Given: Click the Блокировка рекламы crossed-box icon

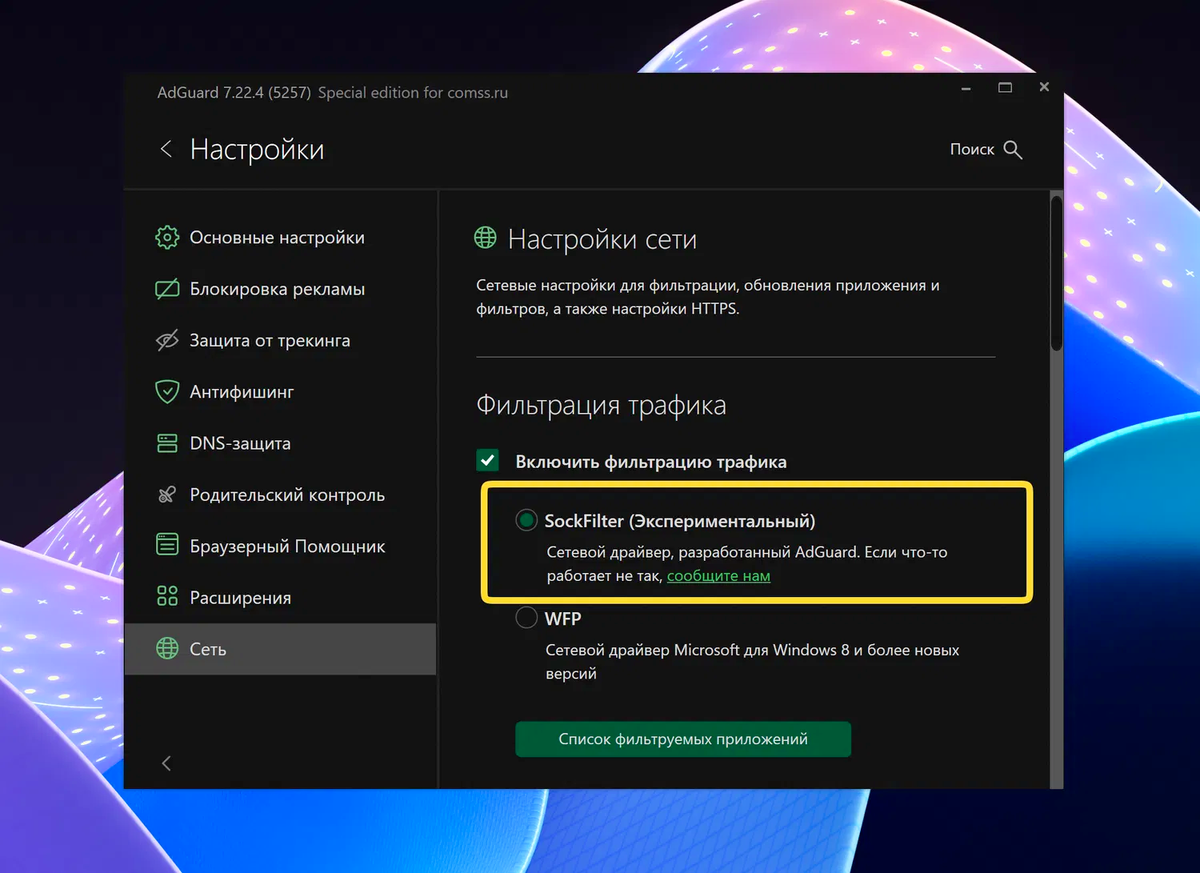Looking at the screenshot, I should point(167,290).
